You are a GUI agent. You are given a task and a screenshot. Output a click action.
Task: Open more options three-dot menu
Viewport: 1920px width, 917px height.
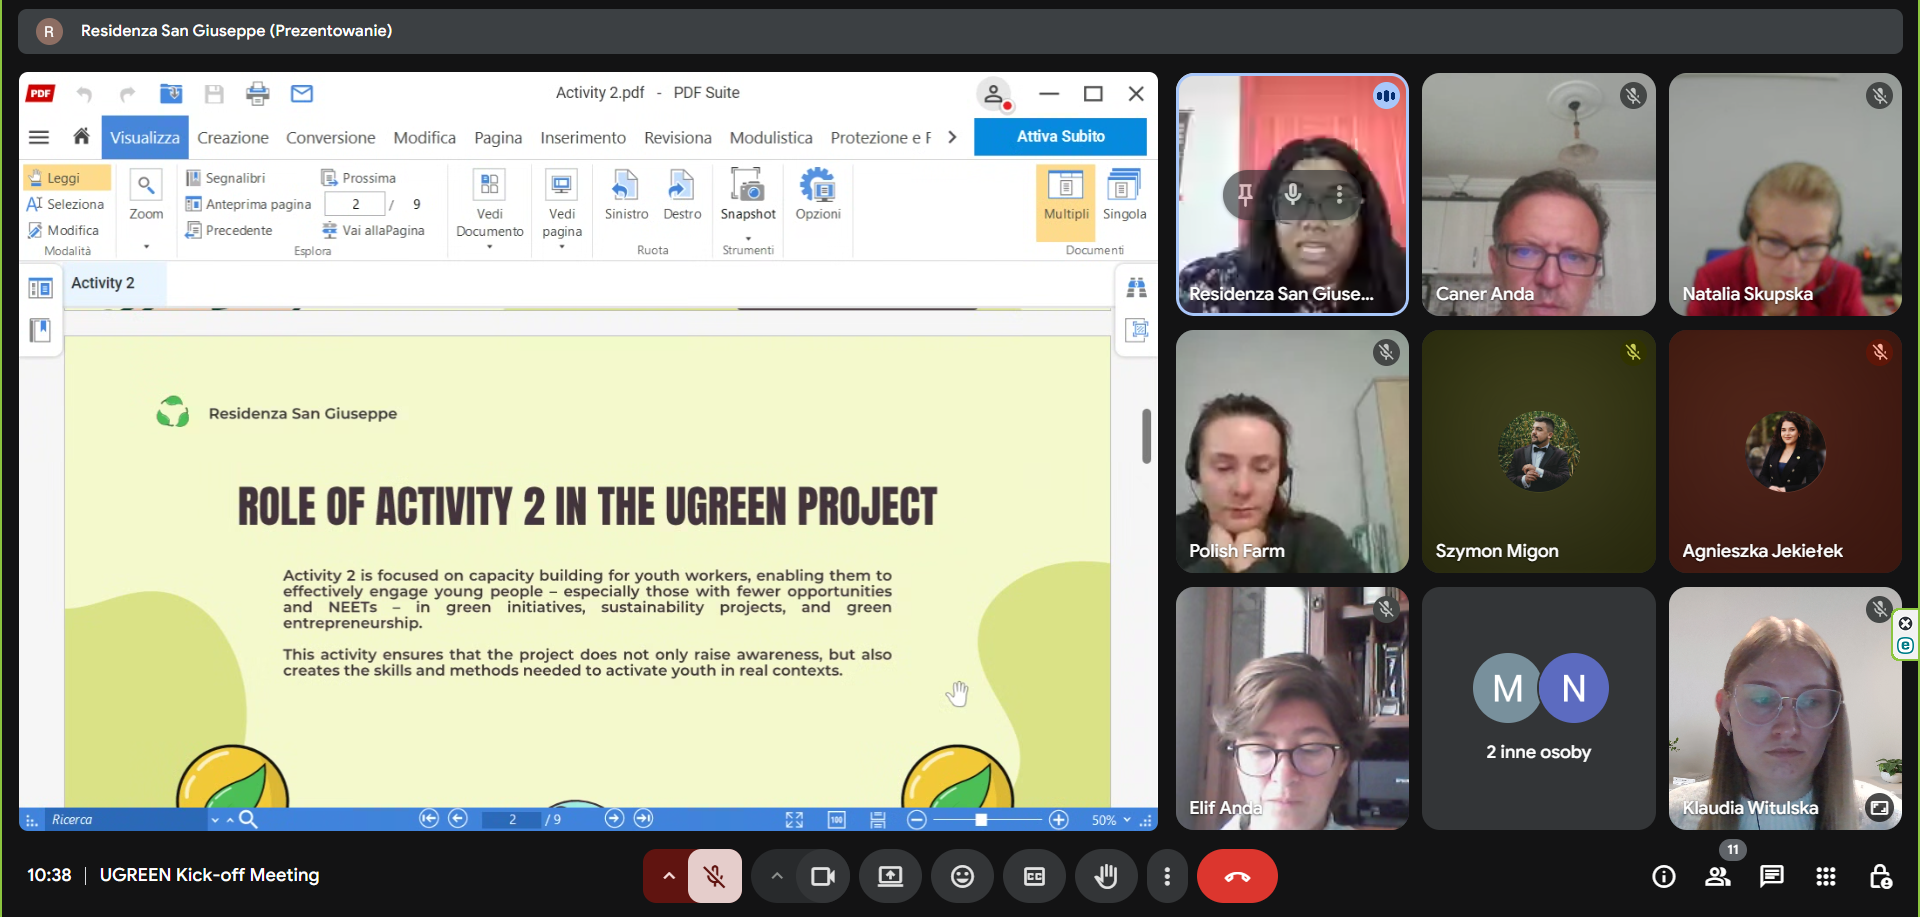(1167, 877)
